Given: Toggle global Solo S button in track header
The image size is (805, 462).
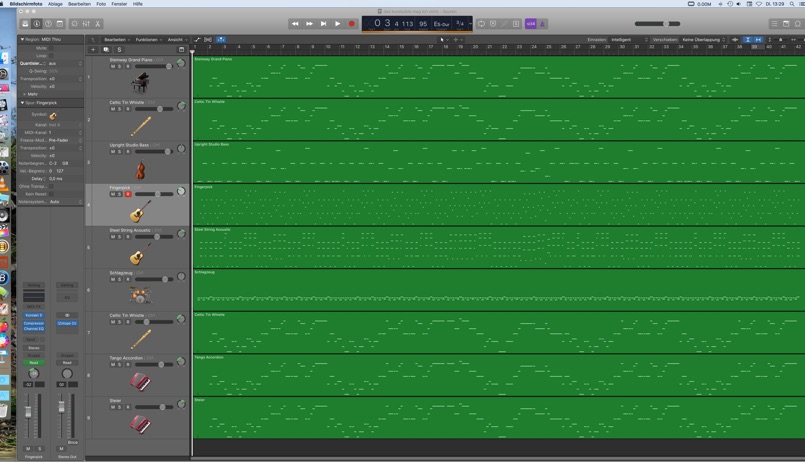Looking at the screenshot, I should 119,50.
